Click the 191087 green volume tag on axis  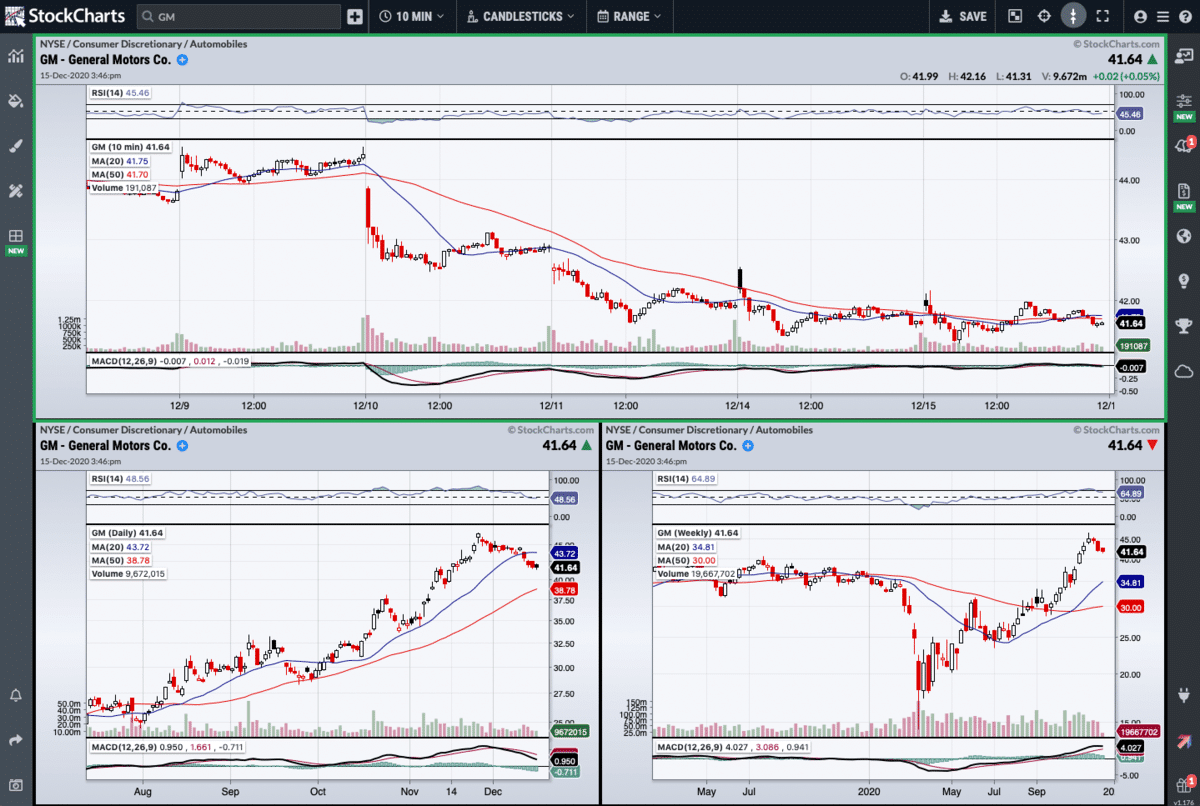pyautogui.click(x=1132, y=345)
